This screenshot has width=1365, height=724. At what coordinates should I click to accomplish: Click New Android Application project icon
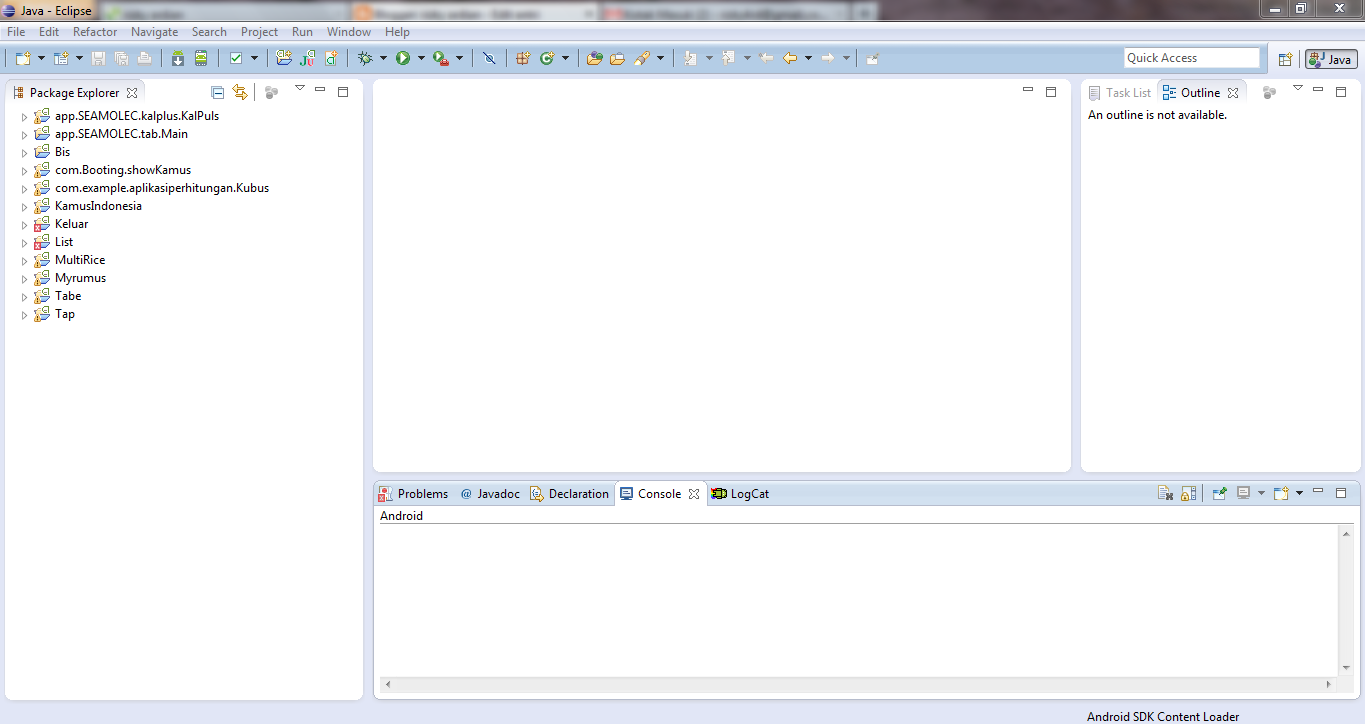pos(284,59)
